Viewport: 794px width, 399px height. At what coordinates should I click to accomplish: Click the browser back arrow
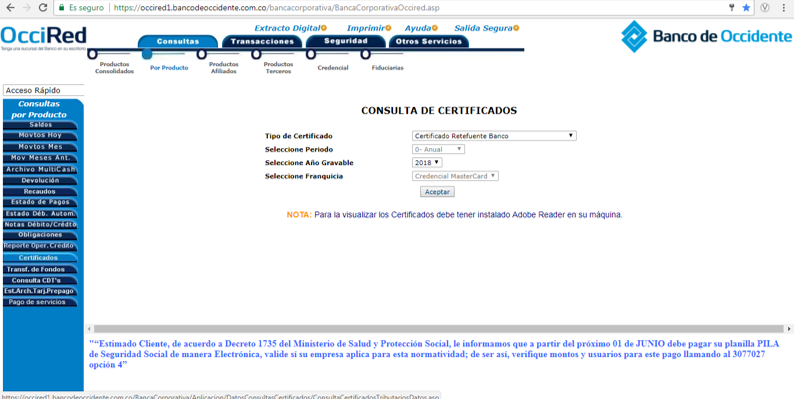(10, 8)
